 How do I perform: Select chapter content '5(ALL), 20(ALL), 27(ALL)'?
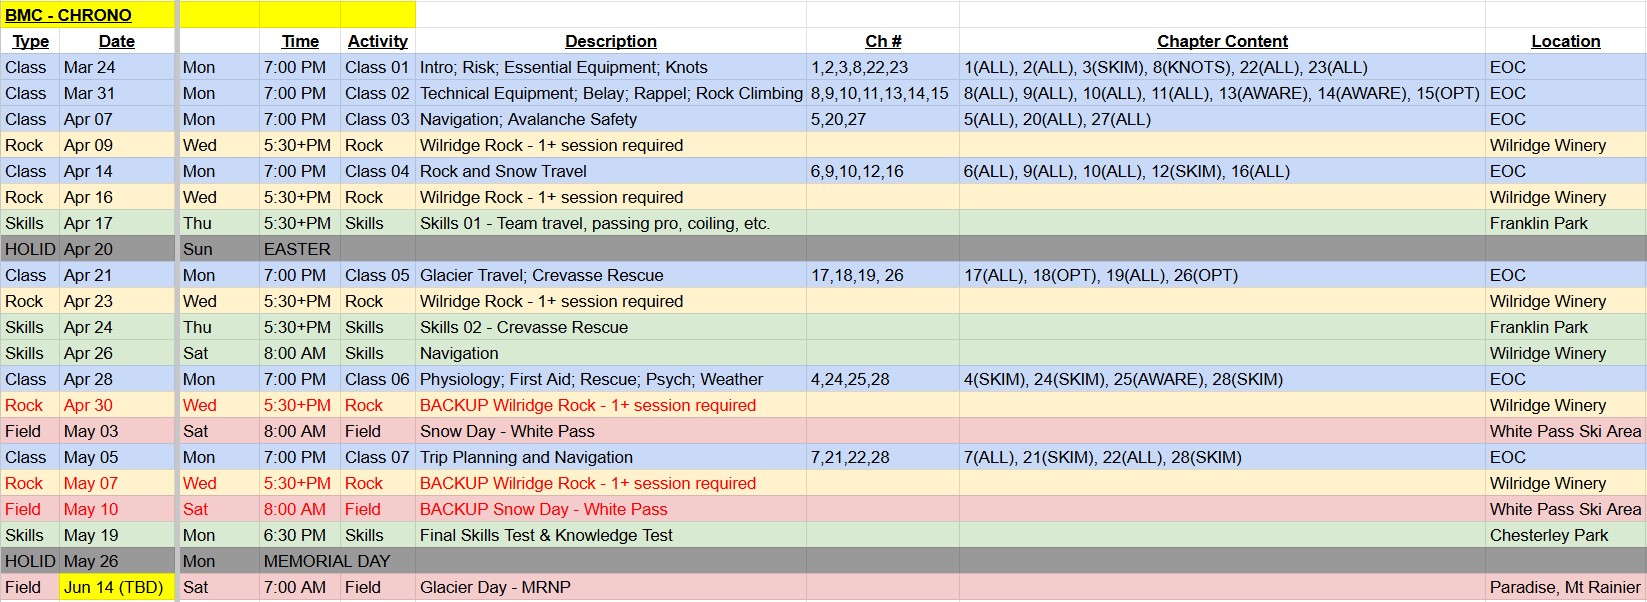click(1222, 119)
